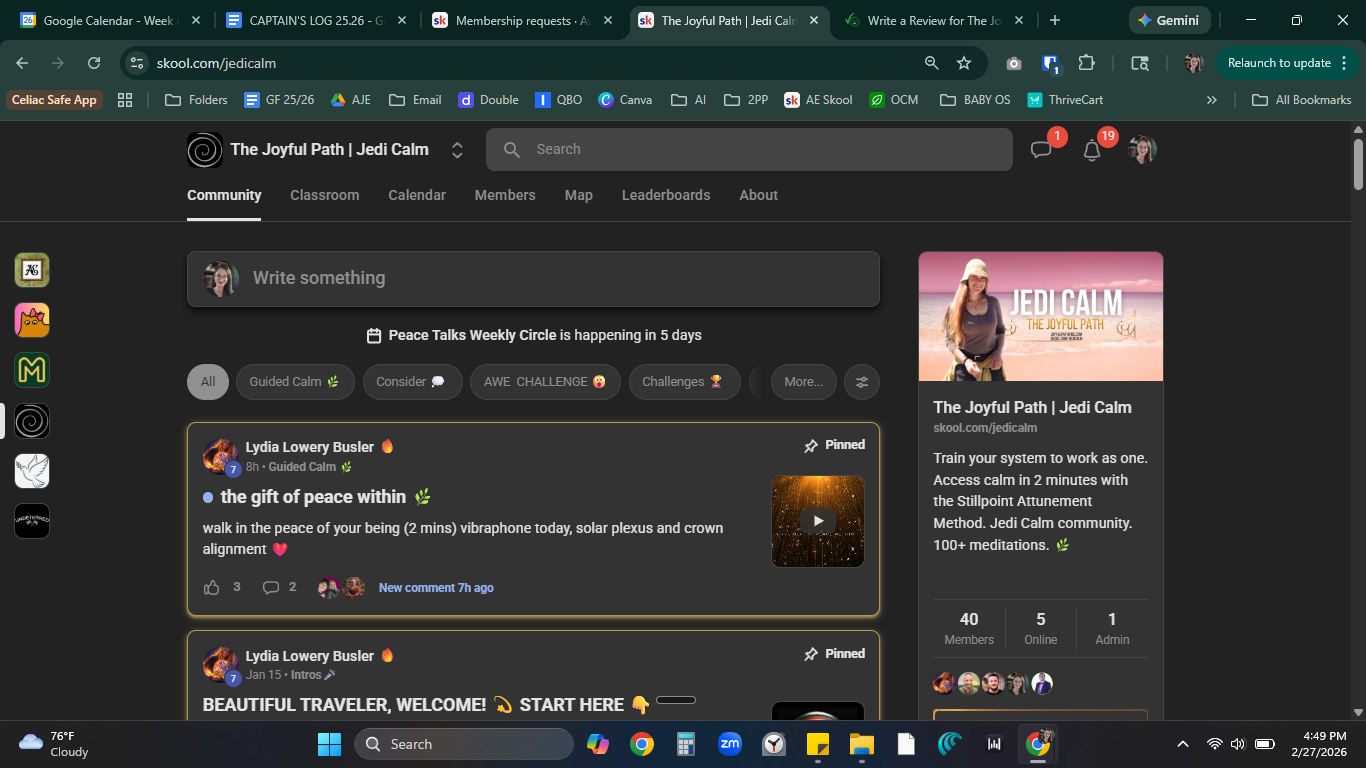Click the Peace Talks Weekly Circle link
This screenshot has height=768, width=1366.
point(472,335)
